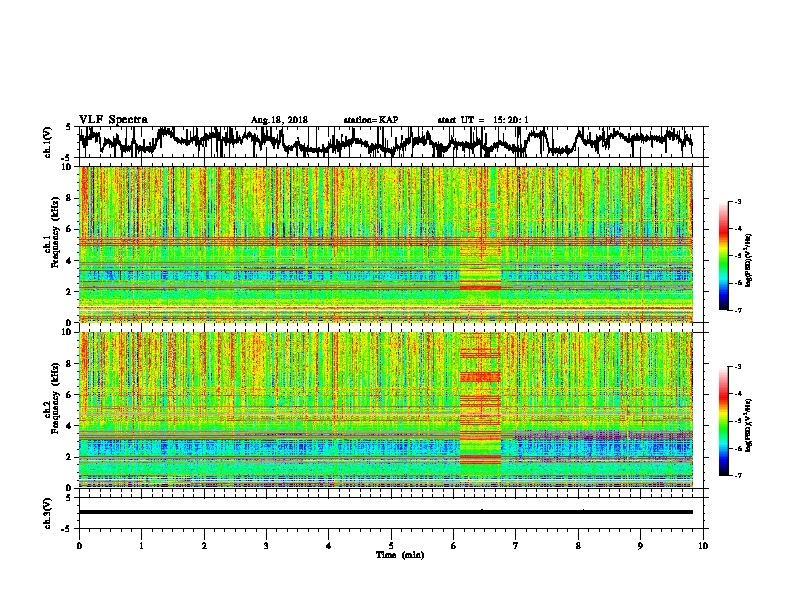This screenshot has height=612, width=792.
Task: Click the time axis tick label '1'
Action: [x=141, y=546]
